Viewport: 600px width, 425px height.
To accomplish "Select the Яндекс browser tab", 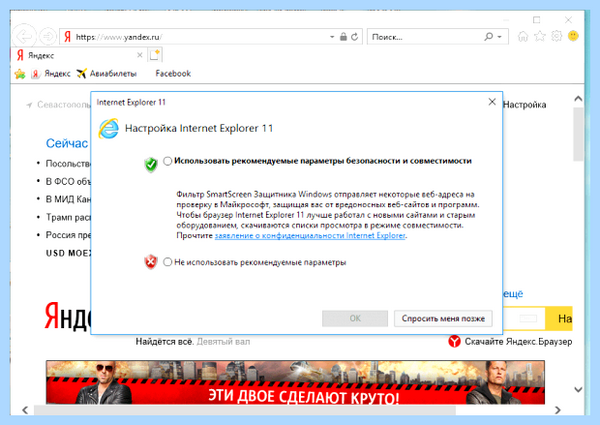I will coord(78,55).
